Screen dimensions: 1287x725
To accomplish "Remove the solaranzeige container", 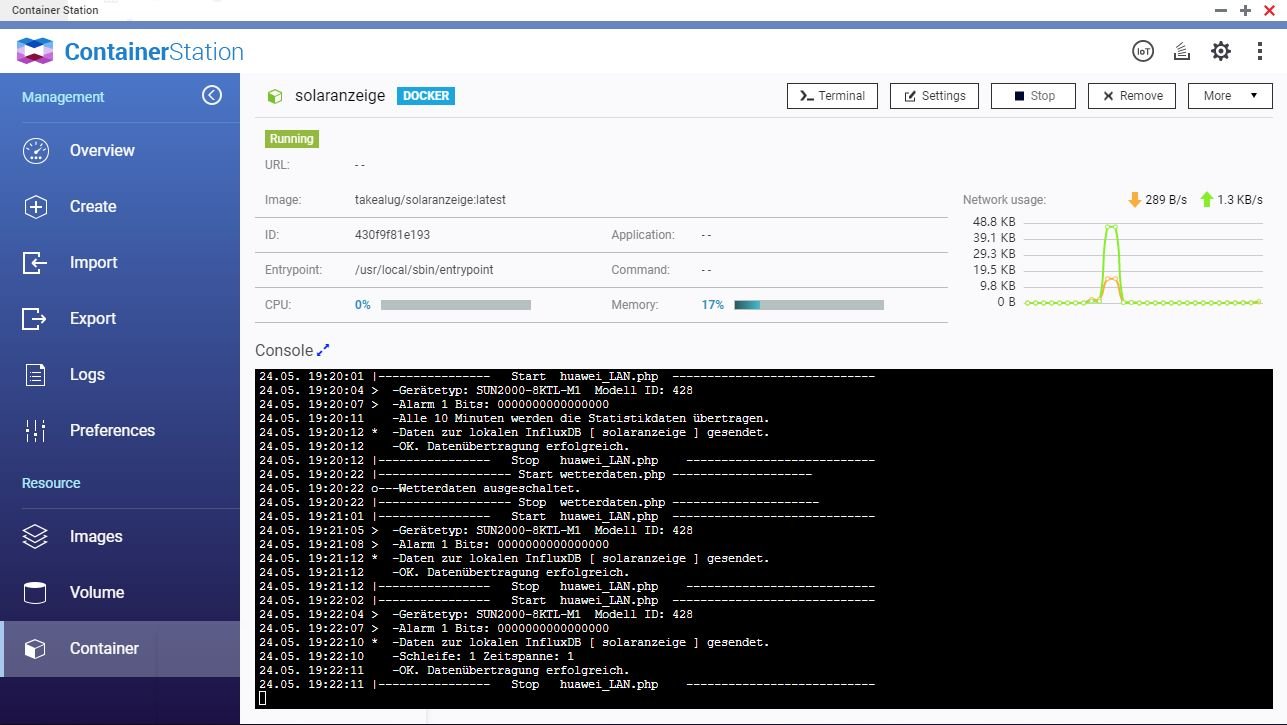I will tap(1132, 96).
